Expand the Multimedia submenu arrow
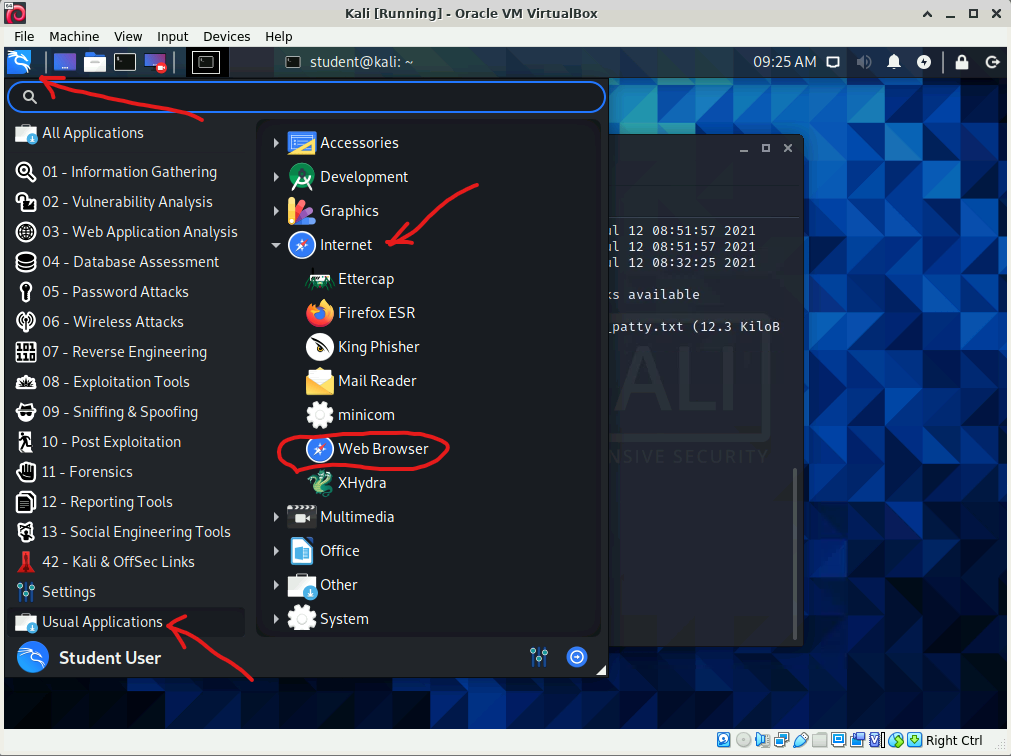1011x756 pixels. (x=276, y=517)
